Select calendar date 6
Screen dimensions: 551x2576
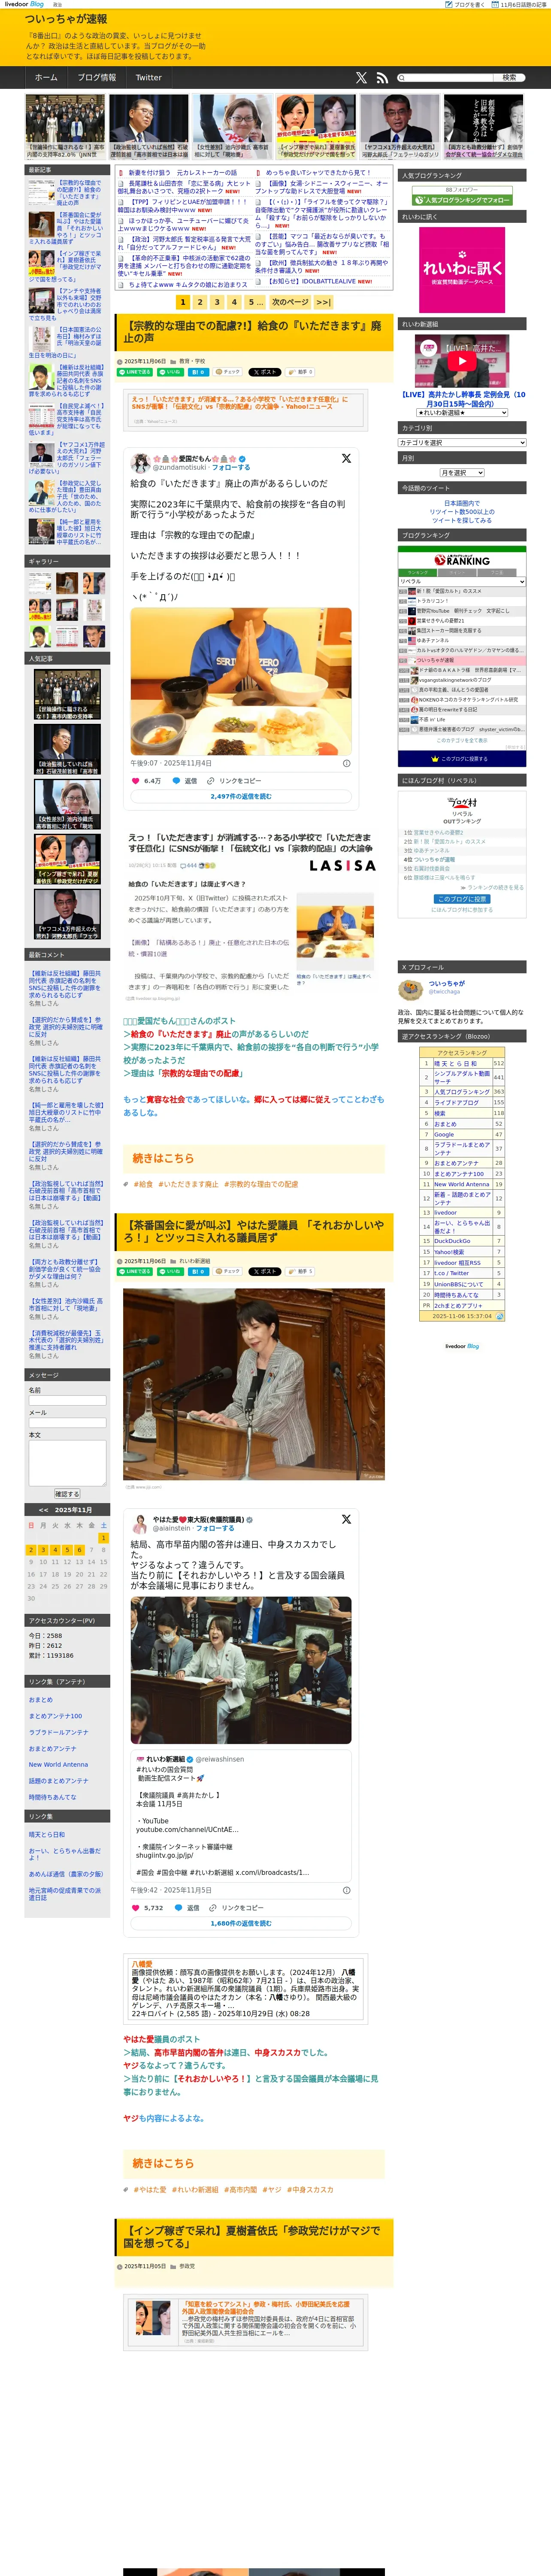[x=79, y=1550]
